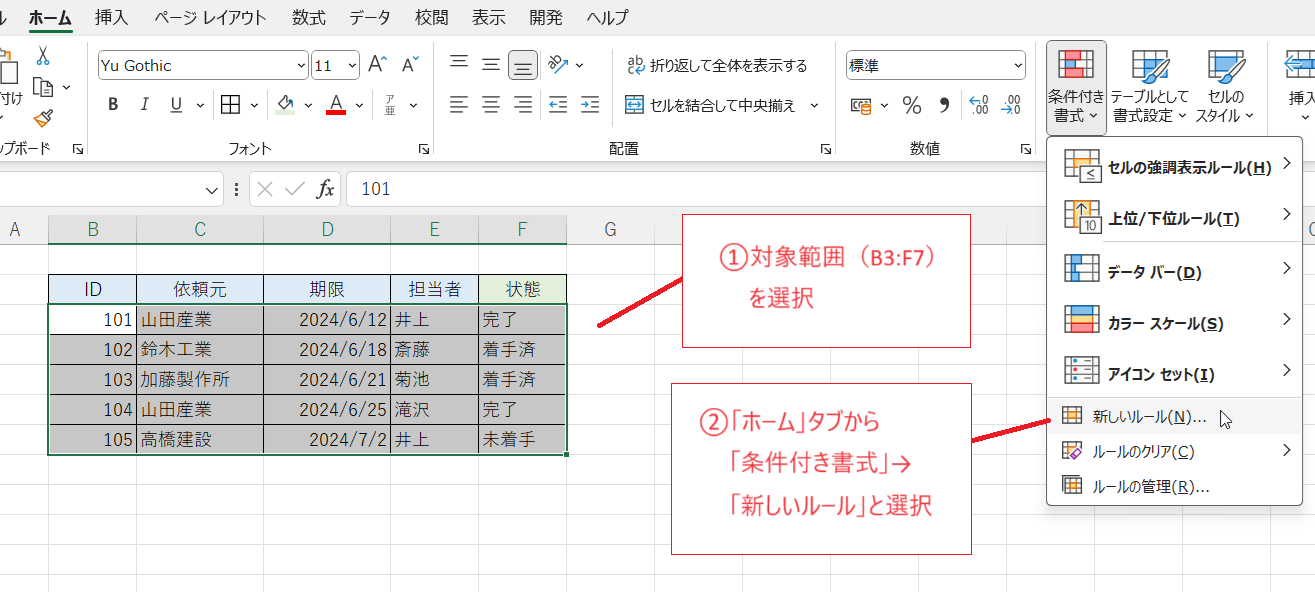Click the increase indent icon

(x=590, y=105)
